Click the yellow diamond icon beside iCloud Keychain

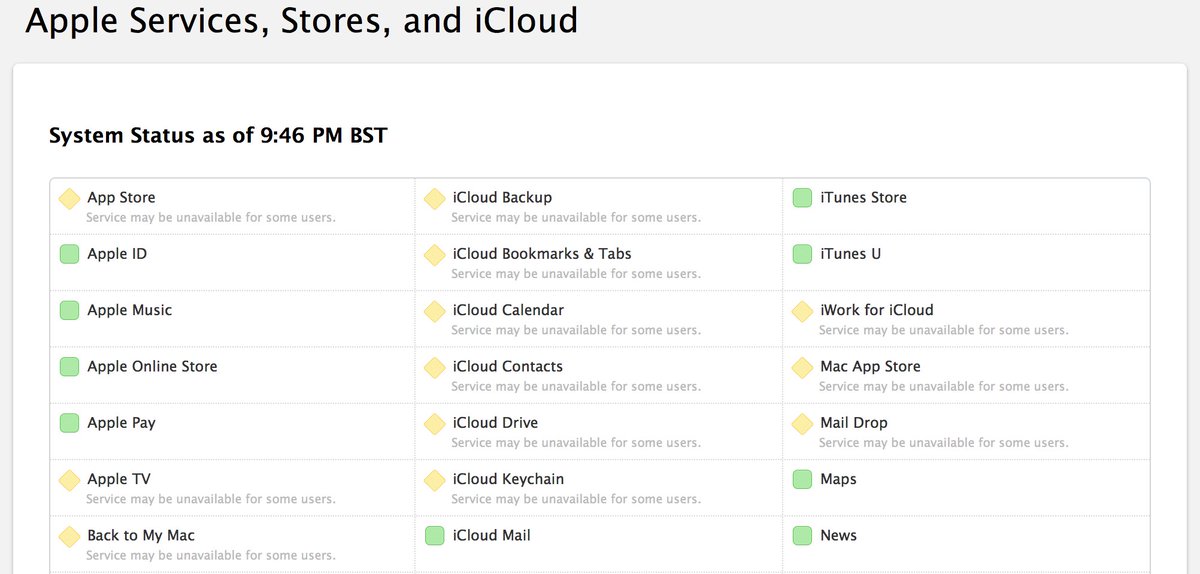[x=434, y=480]
